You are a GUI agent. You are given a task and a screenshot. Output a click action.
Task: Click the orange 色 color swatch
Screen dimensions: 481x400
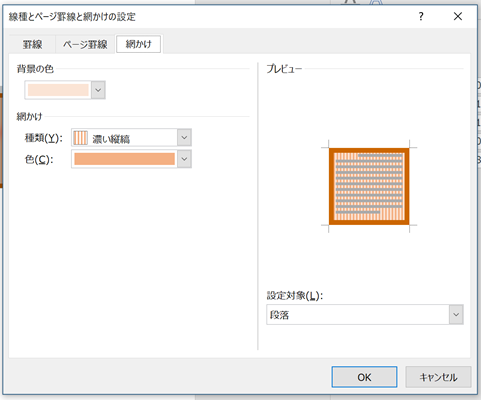coord(124,159)
